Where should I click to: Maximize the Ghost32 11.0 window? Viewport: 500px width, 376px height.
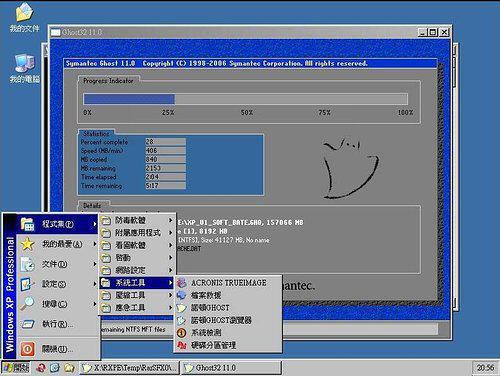(x=433, y=32)
